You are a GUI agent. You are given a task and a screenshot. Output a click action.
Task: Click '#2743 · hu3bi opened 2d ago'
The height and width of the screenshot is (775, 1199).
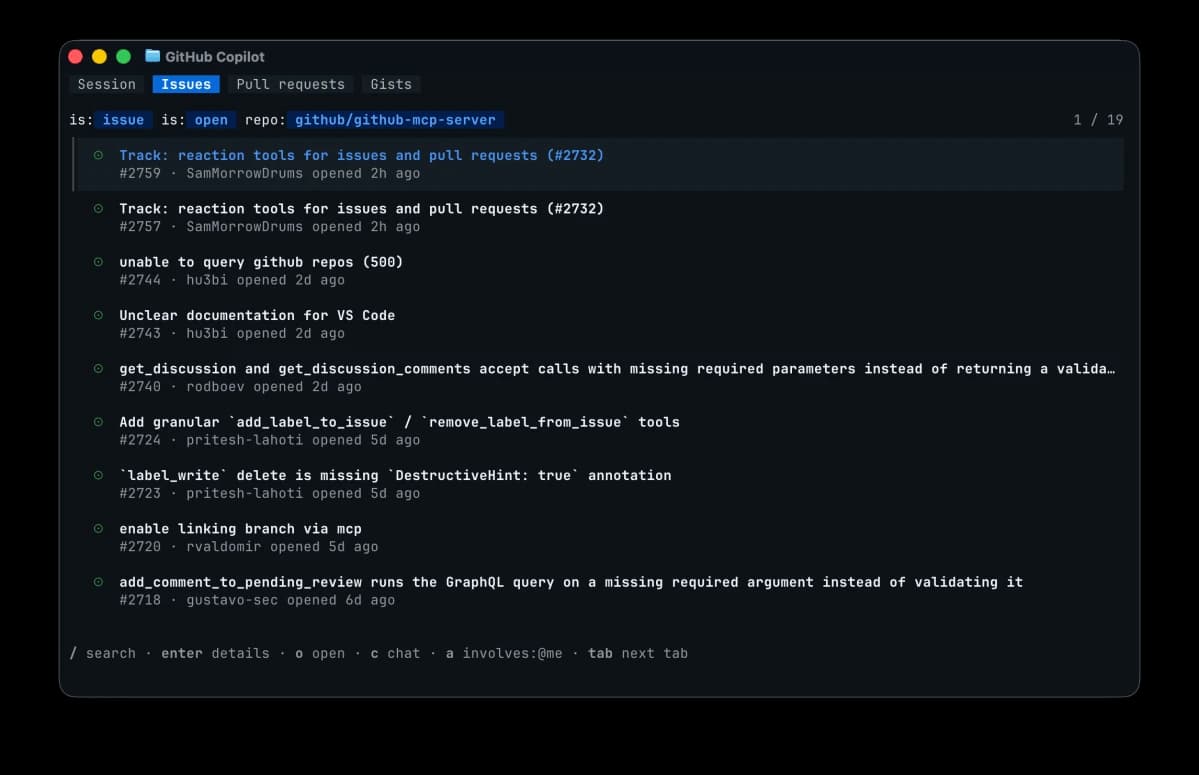[x=232, y=333]
